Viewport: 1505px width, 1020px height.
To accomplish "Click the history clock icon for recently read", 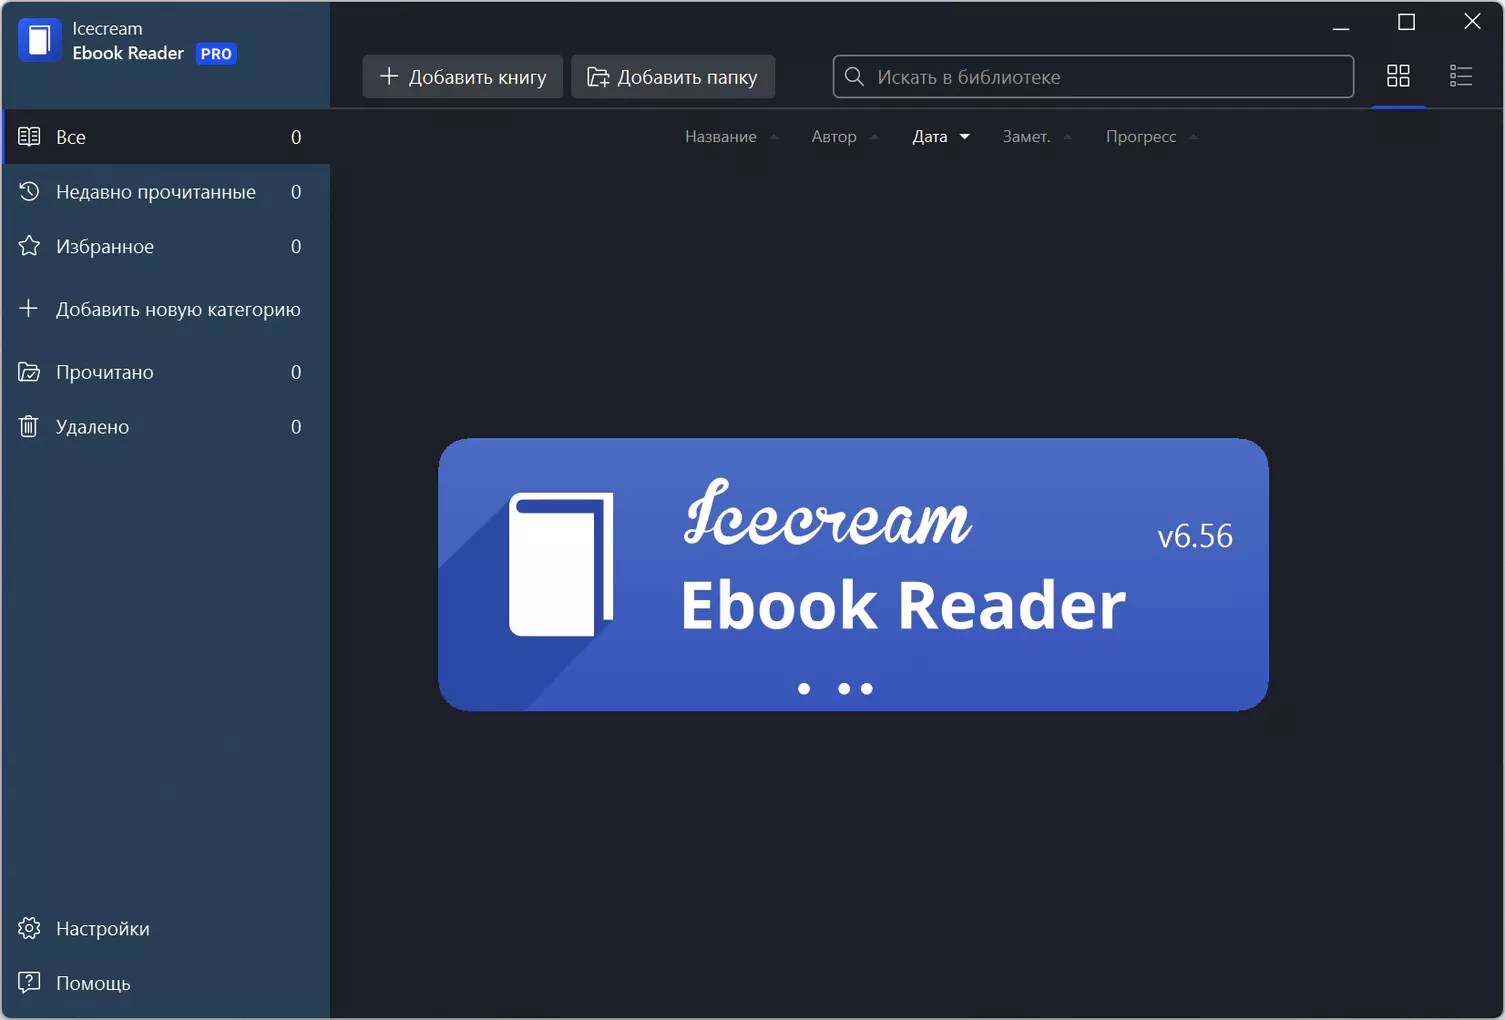I will click(x=29, y=191).
